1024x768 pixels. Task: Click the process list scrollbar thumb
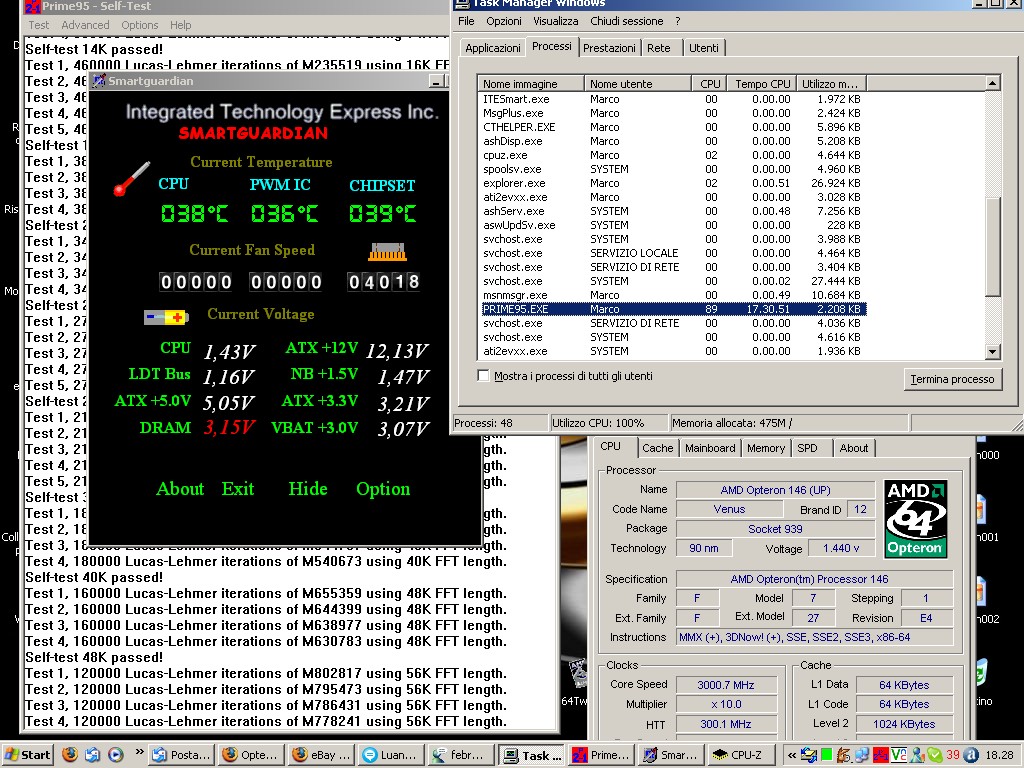pos(992,246)
